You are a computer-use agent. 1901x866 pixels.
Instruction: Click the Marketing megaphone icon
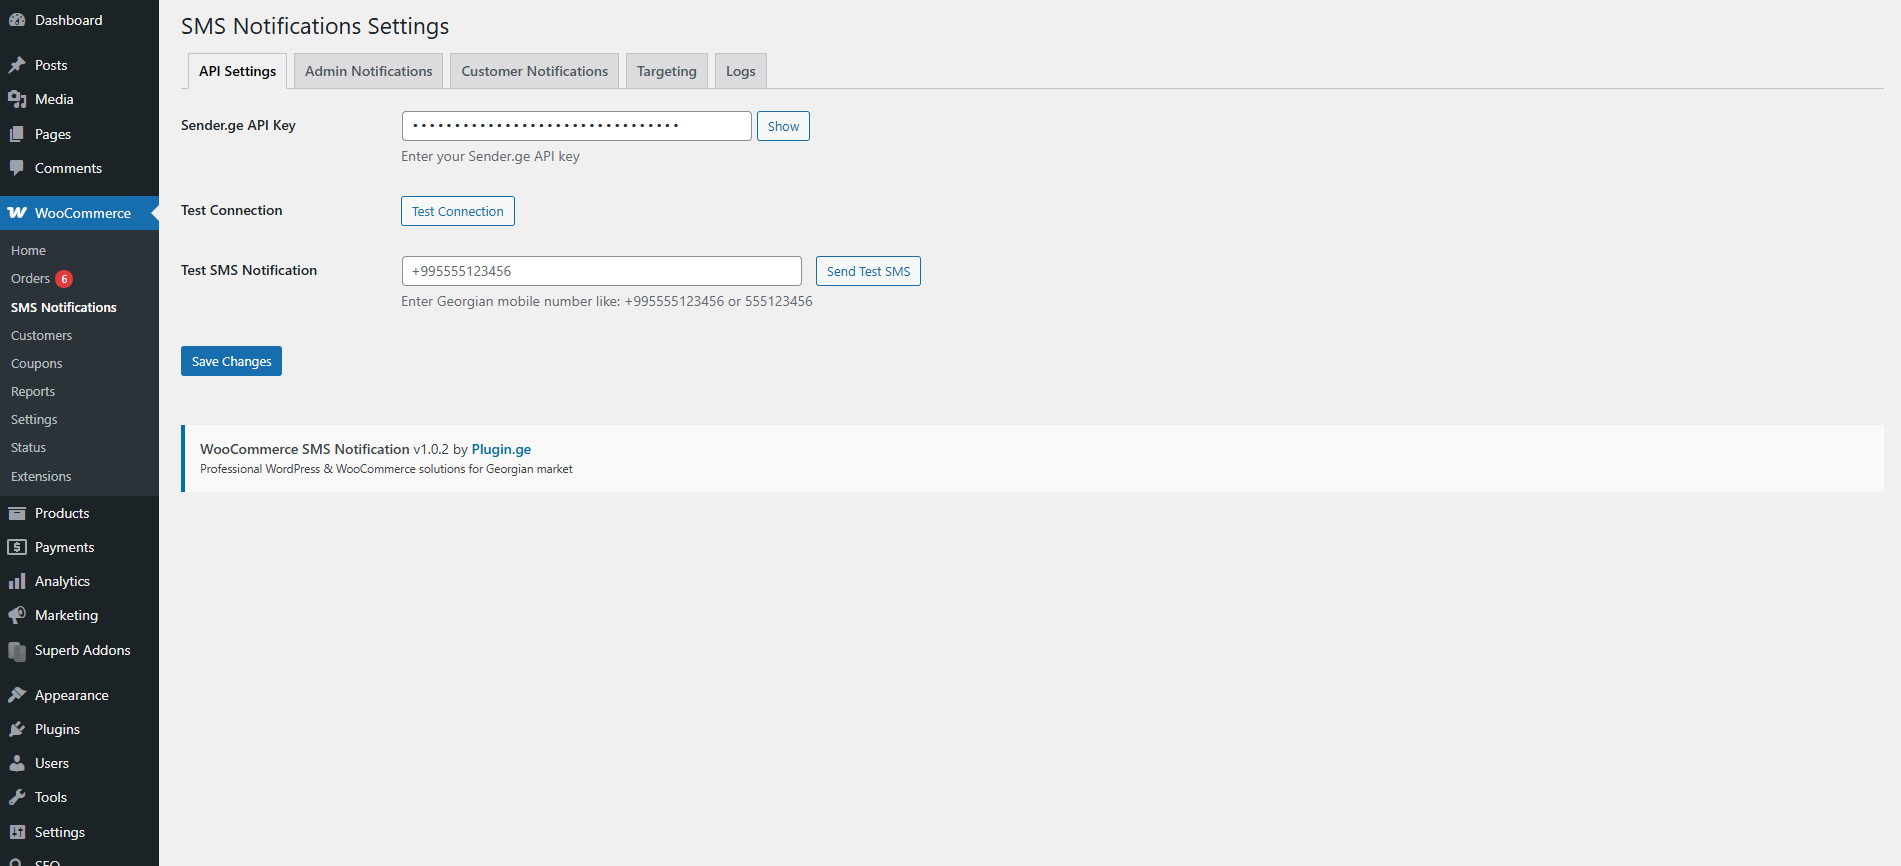pyautogui.click(x=17, y=615)
